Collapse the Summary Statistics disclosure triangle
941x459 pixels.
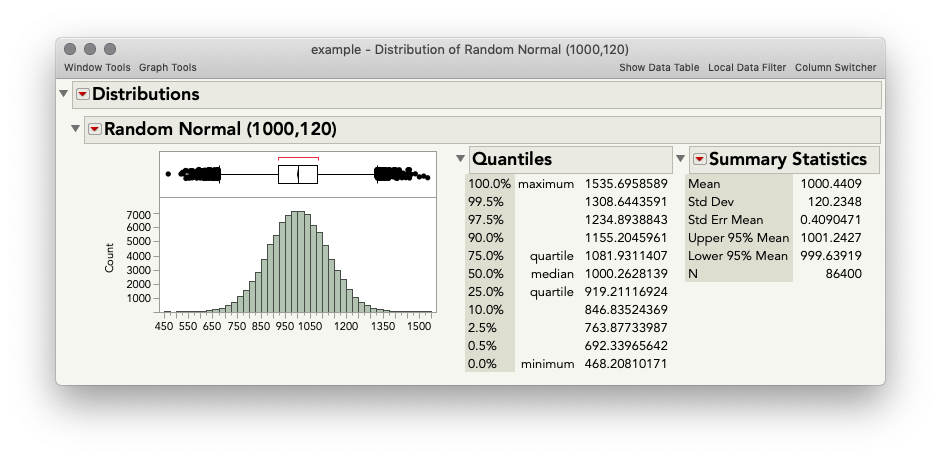click(681, 158)
